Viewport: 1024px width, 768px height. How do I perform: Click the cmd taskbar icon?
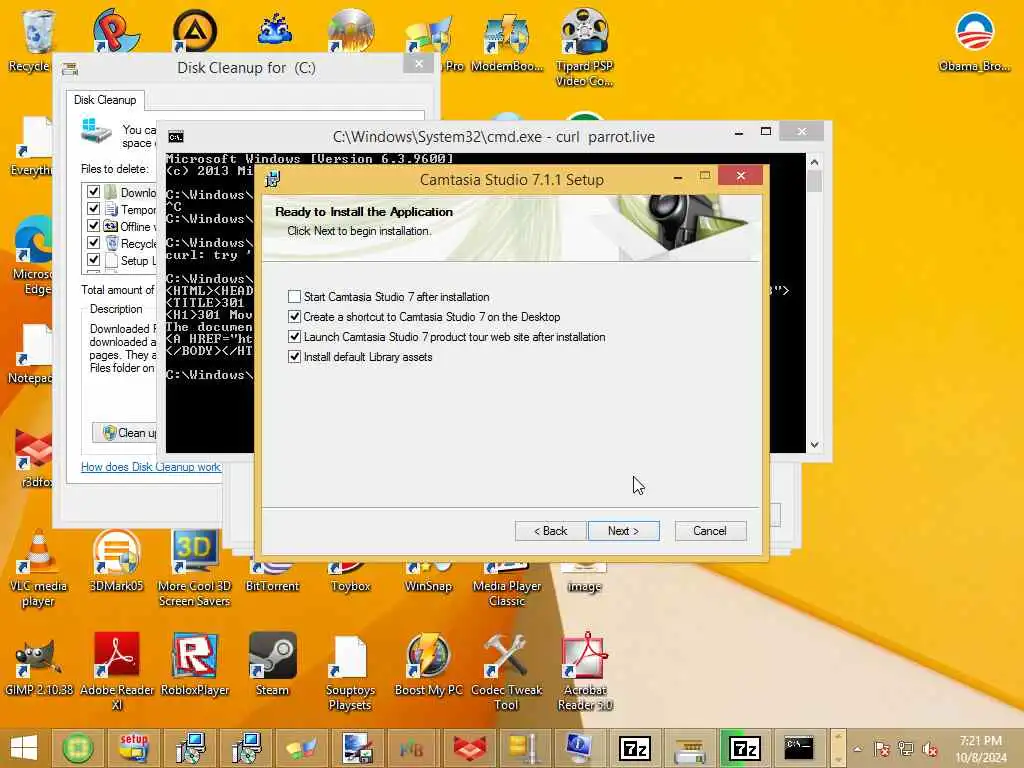(799, 748)
